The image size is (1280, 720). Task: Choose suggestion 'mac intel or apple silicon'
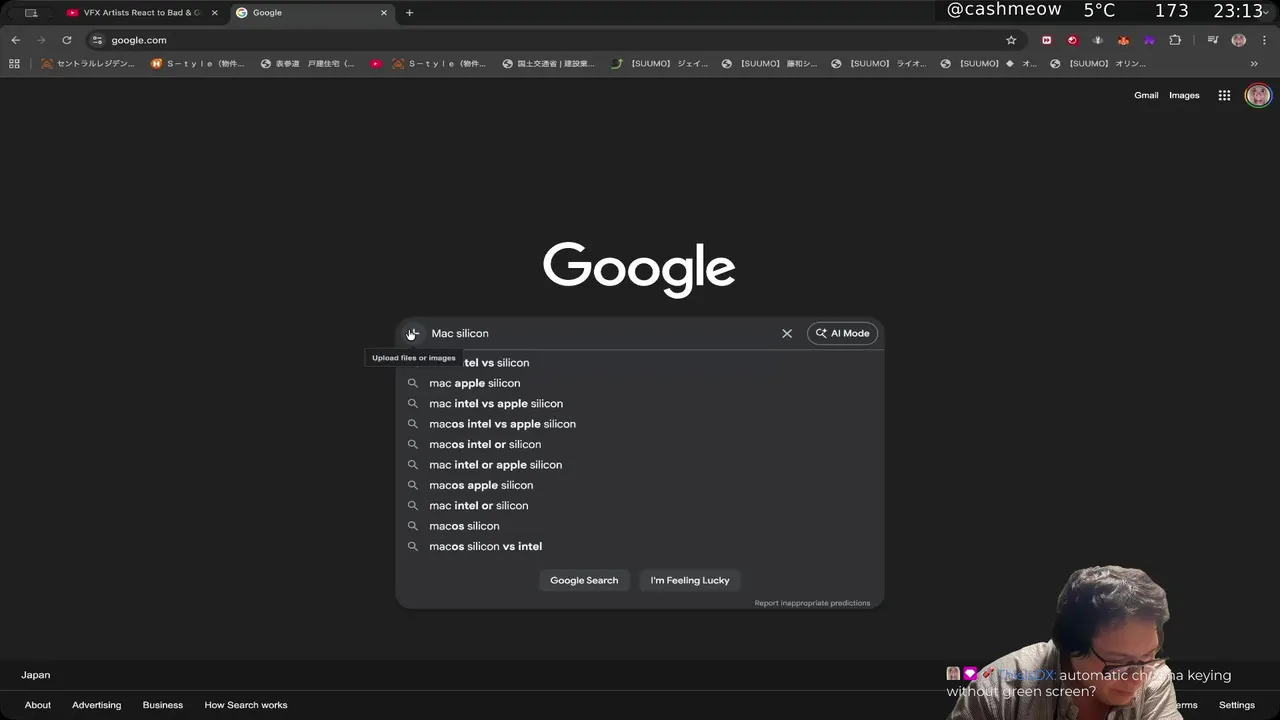coord(640,465)
